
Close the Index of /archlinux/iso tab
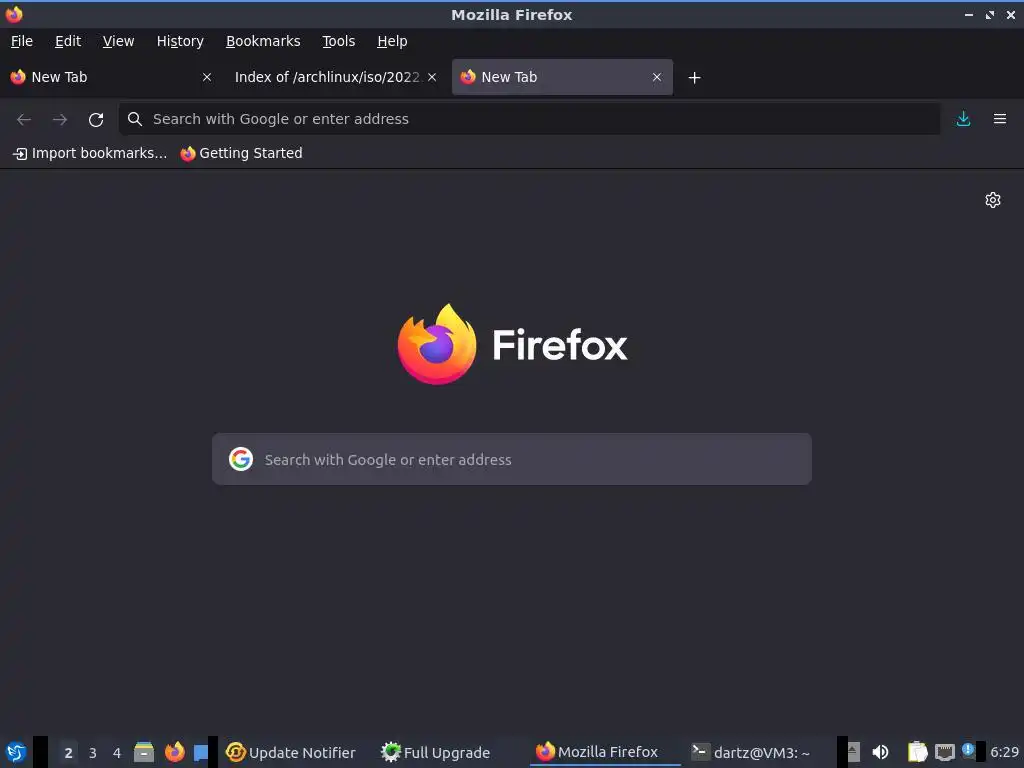coord(432,77)
